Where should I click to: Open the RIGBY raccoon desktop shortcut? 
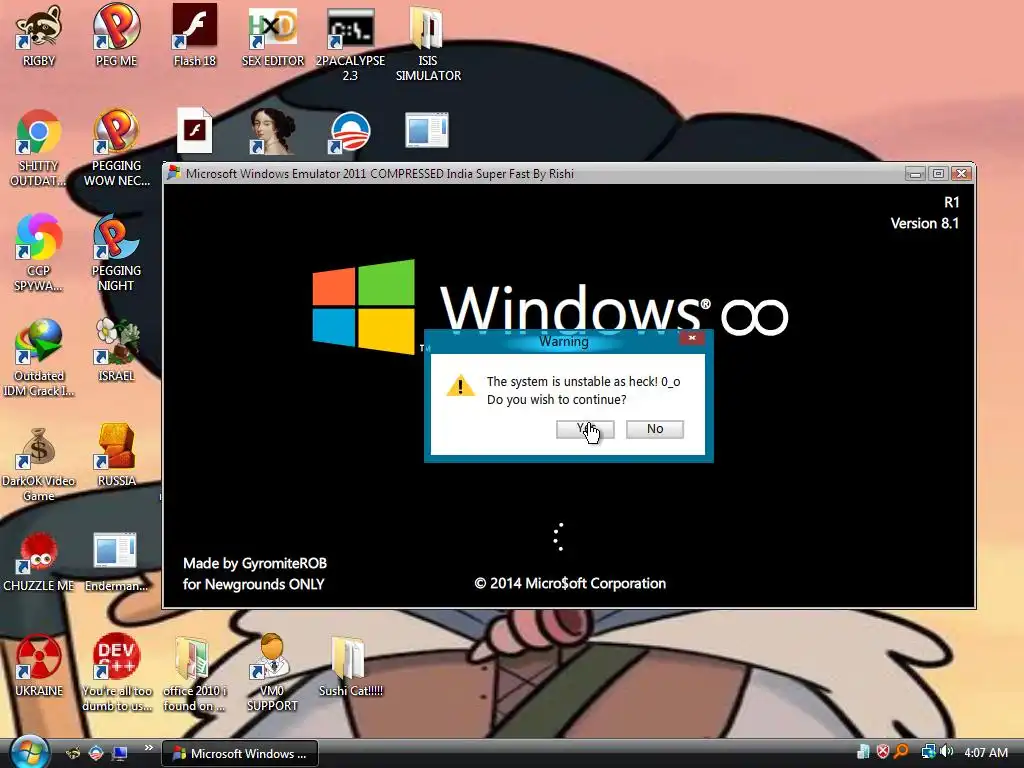[39, 37]
